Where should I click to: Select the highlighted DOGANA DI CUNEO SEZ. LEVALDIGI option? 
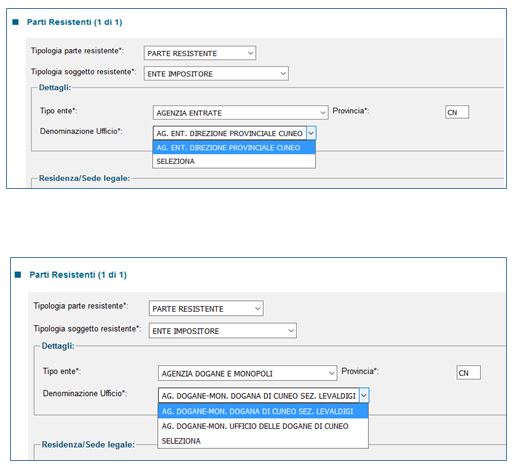pos(263,411)
